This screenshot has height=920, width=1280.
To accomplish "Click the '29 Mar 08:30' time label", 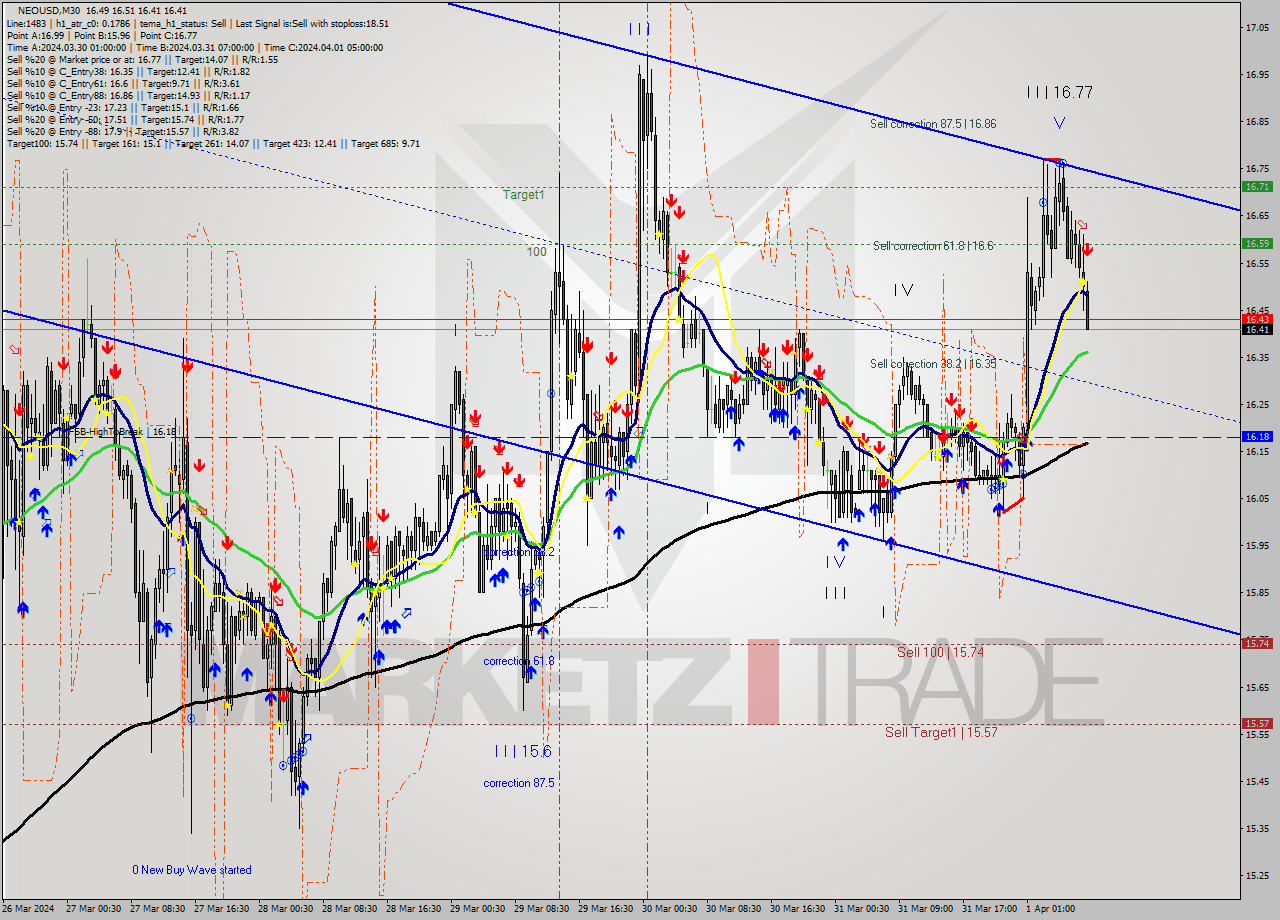I will [x=542, y=909].
